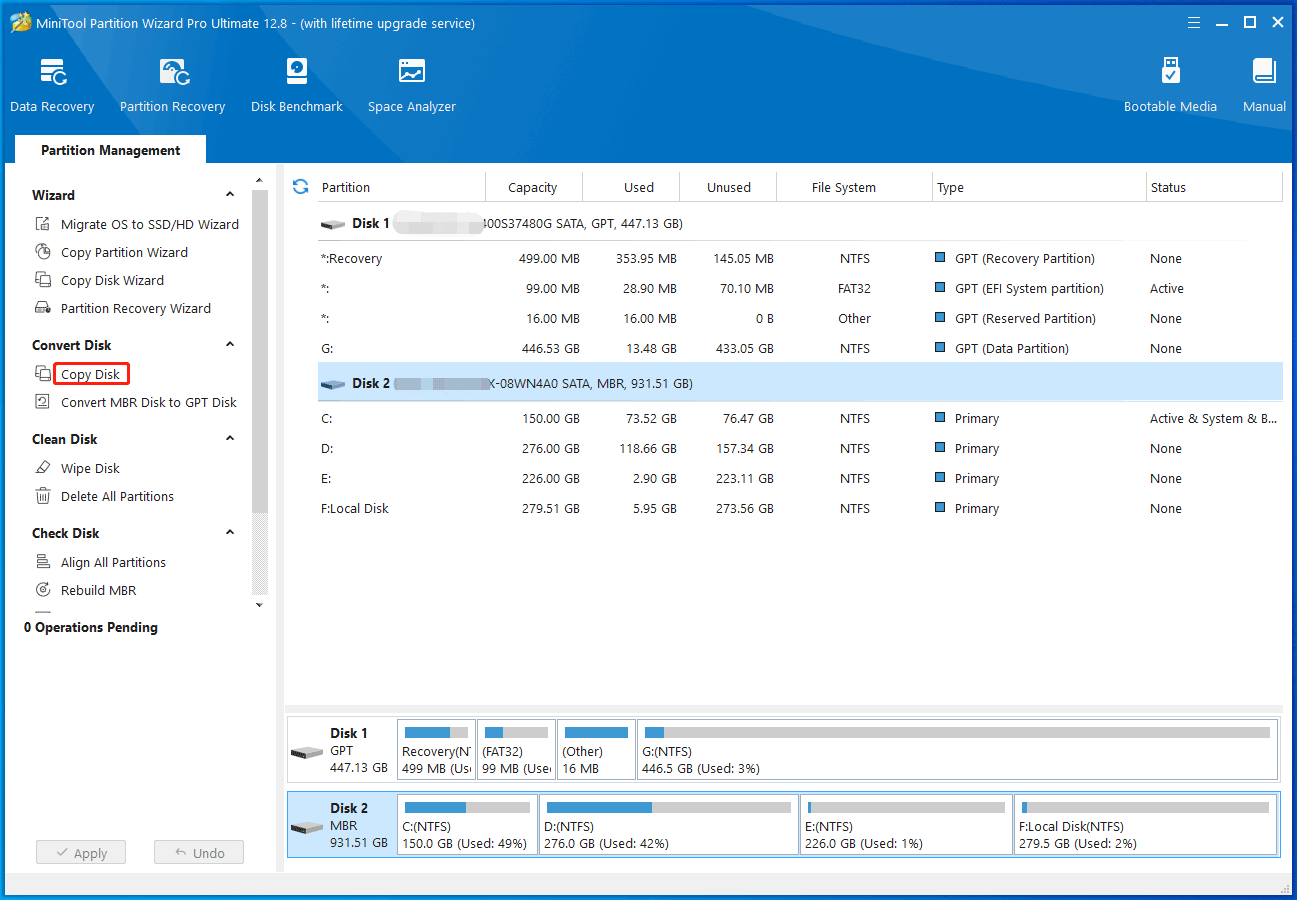Image resolution: width=1297 pixels, height=900 pixels.
Task: Select the *:Recovery partition row
Action: [799, 258]
